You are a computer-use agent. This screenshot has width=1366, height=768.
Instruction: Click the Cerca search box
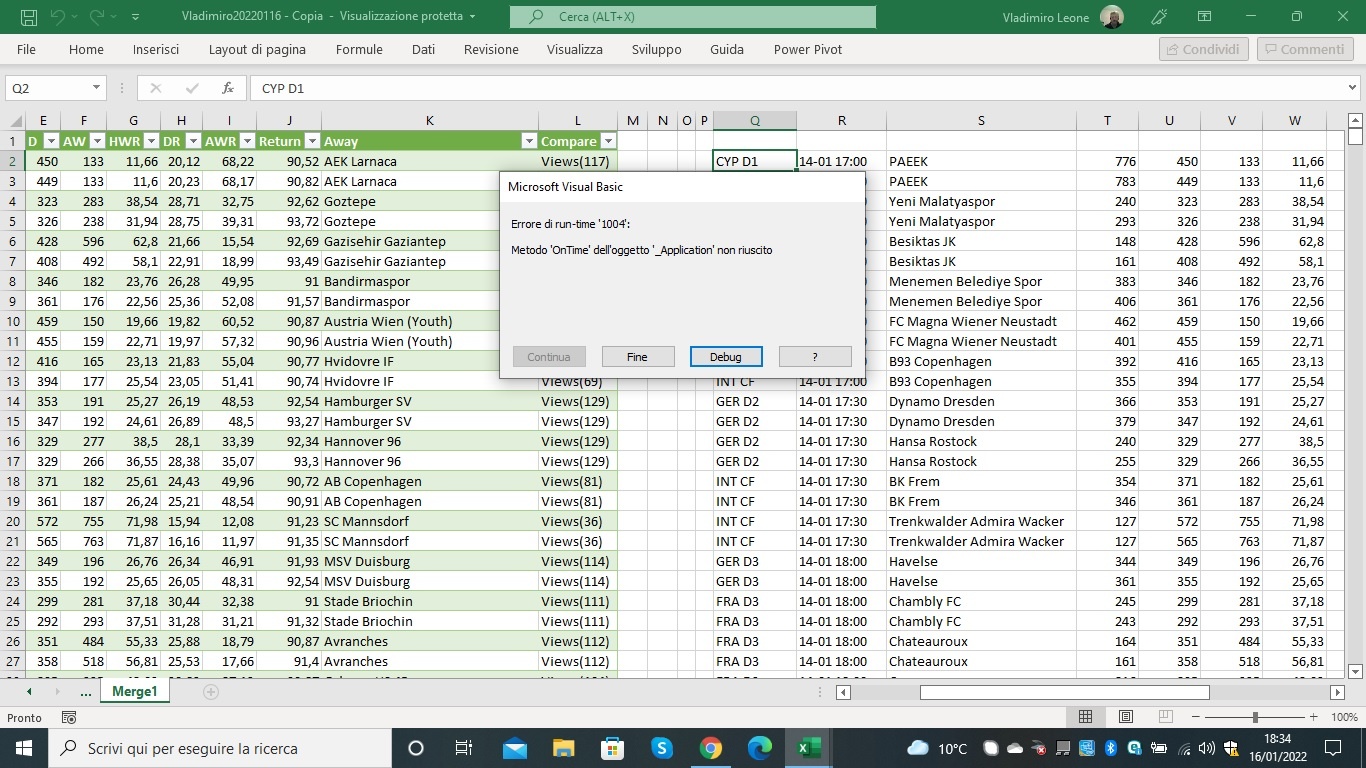click(692, 17)
